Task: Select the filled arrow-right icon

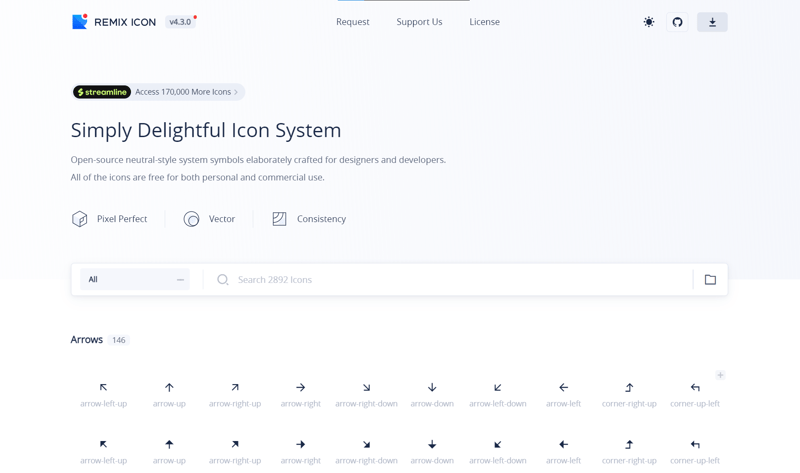Action: (301, 444)
